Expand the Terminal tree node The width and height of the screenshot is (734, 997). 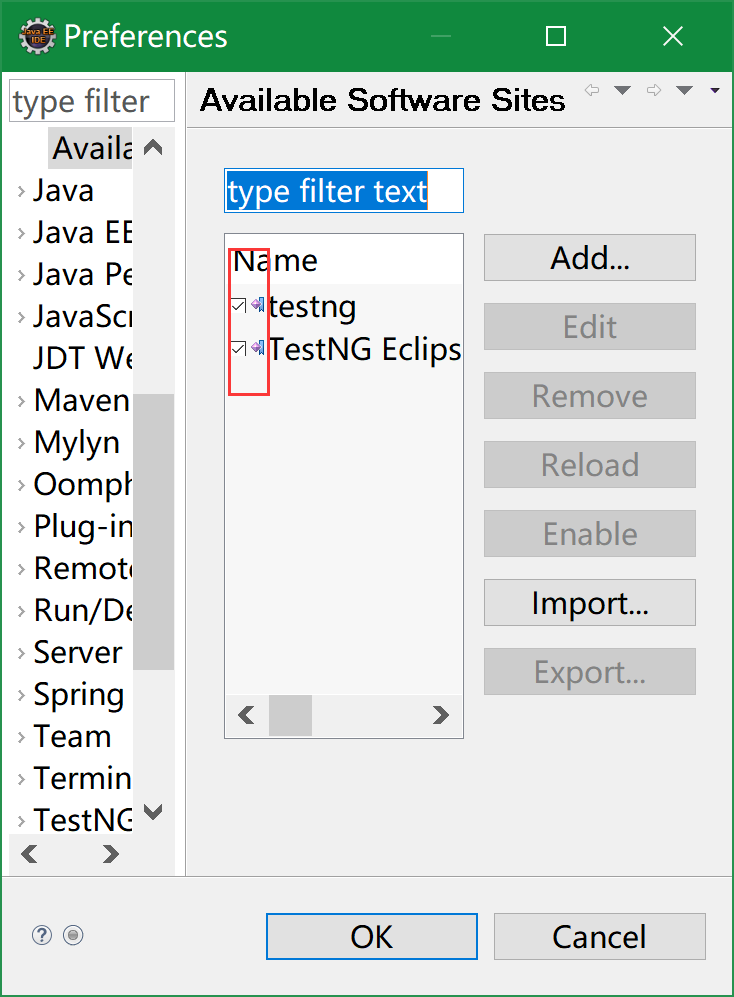(x=21, y=779)
